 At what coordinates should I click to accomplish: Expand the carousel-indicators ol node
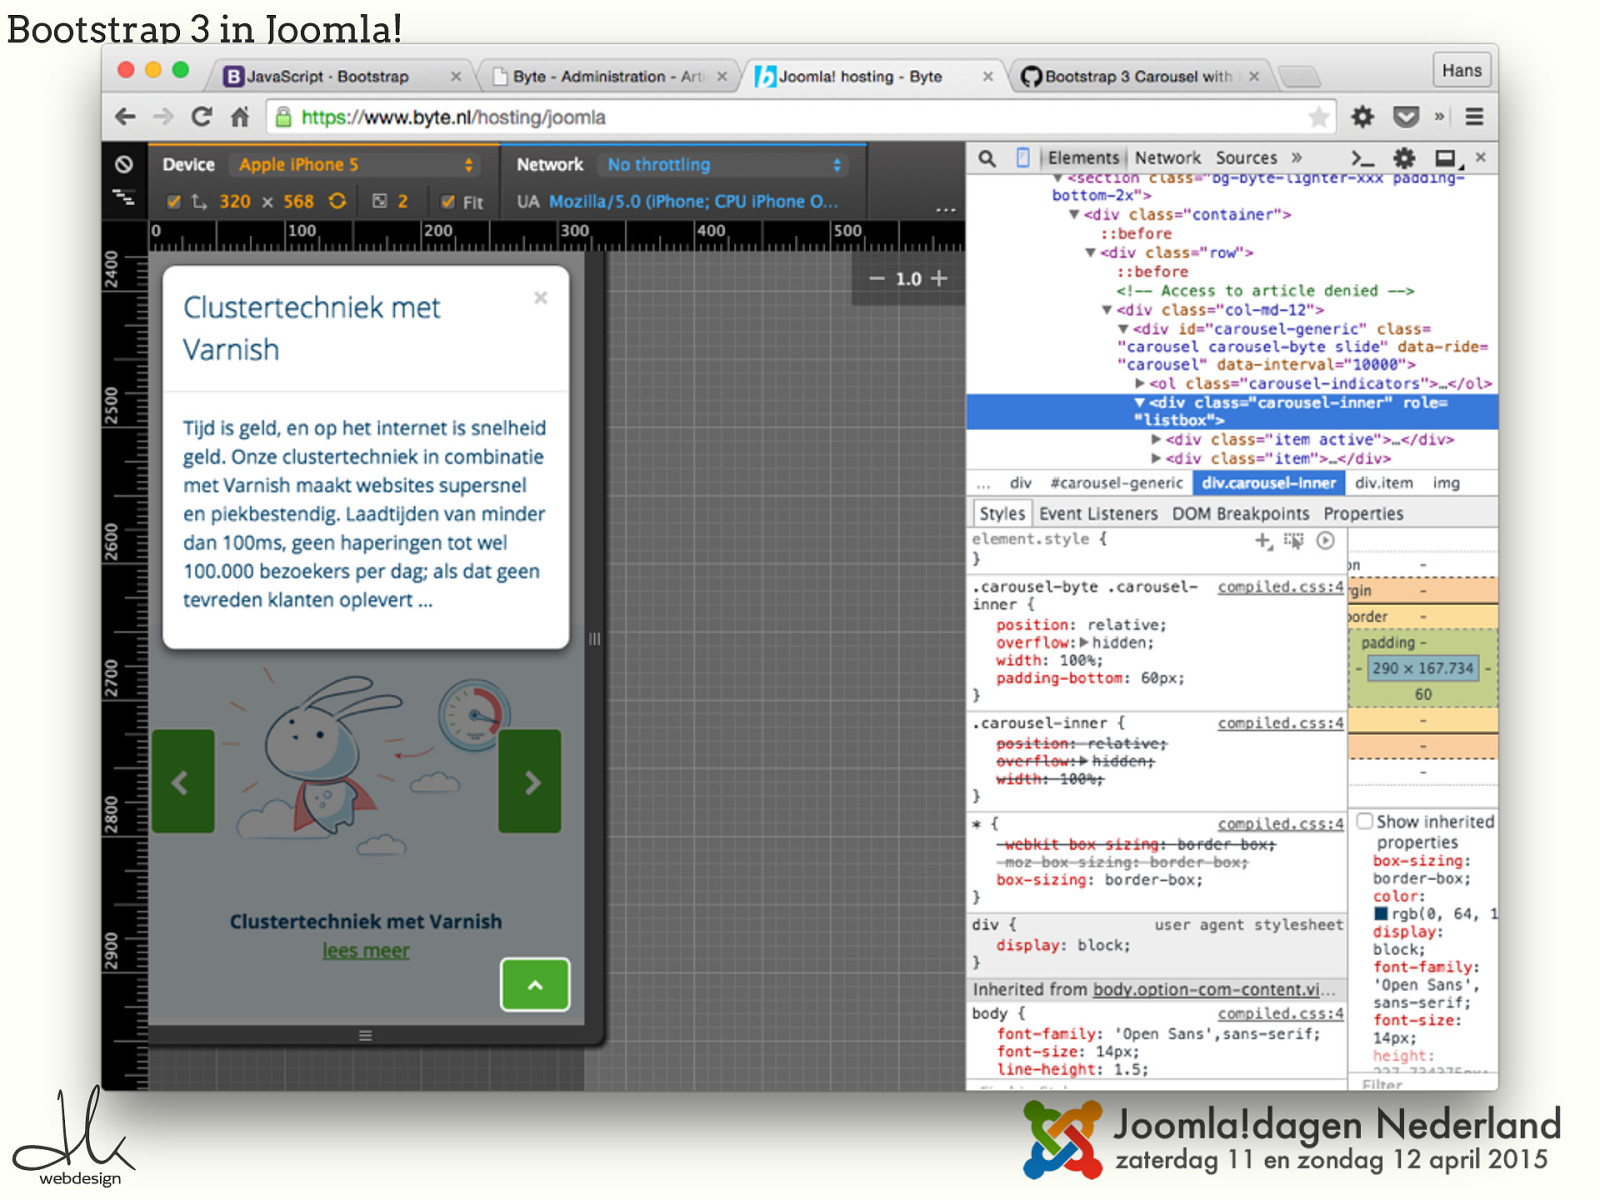1140,383
